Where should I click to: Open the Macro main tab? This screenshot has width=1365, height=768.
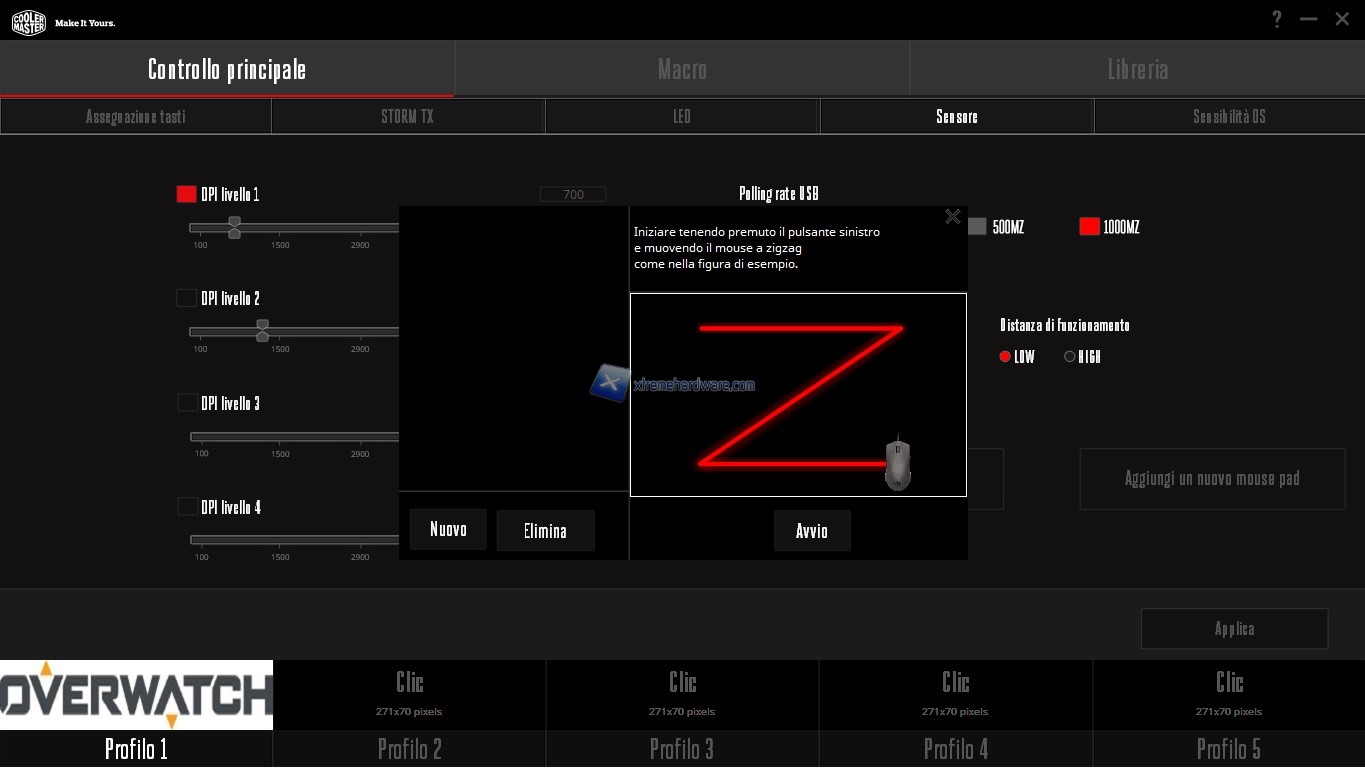pyautogui.click(x=682, y=69)
